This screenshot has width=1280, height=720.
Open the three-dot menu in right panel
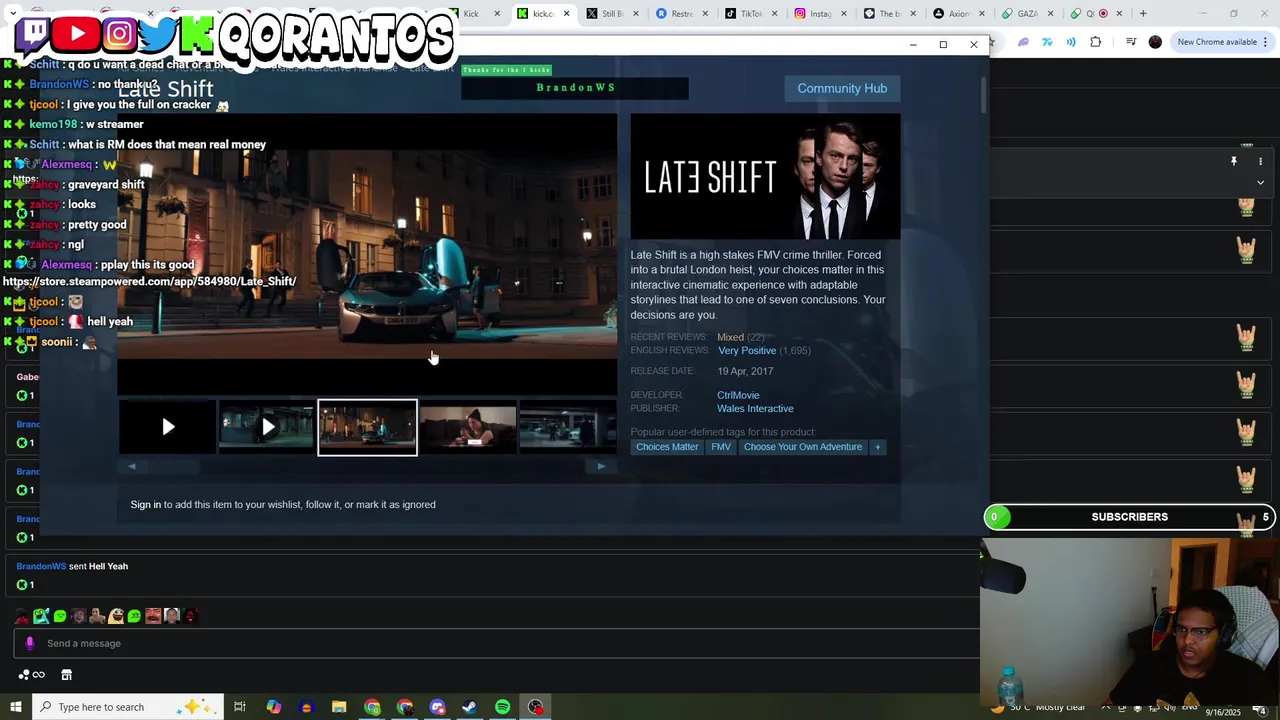1261,161
